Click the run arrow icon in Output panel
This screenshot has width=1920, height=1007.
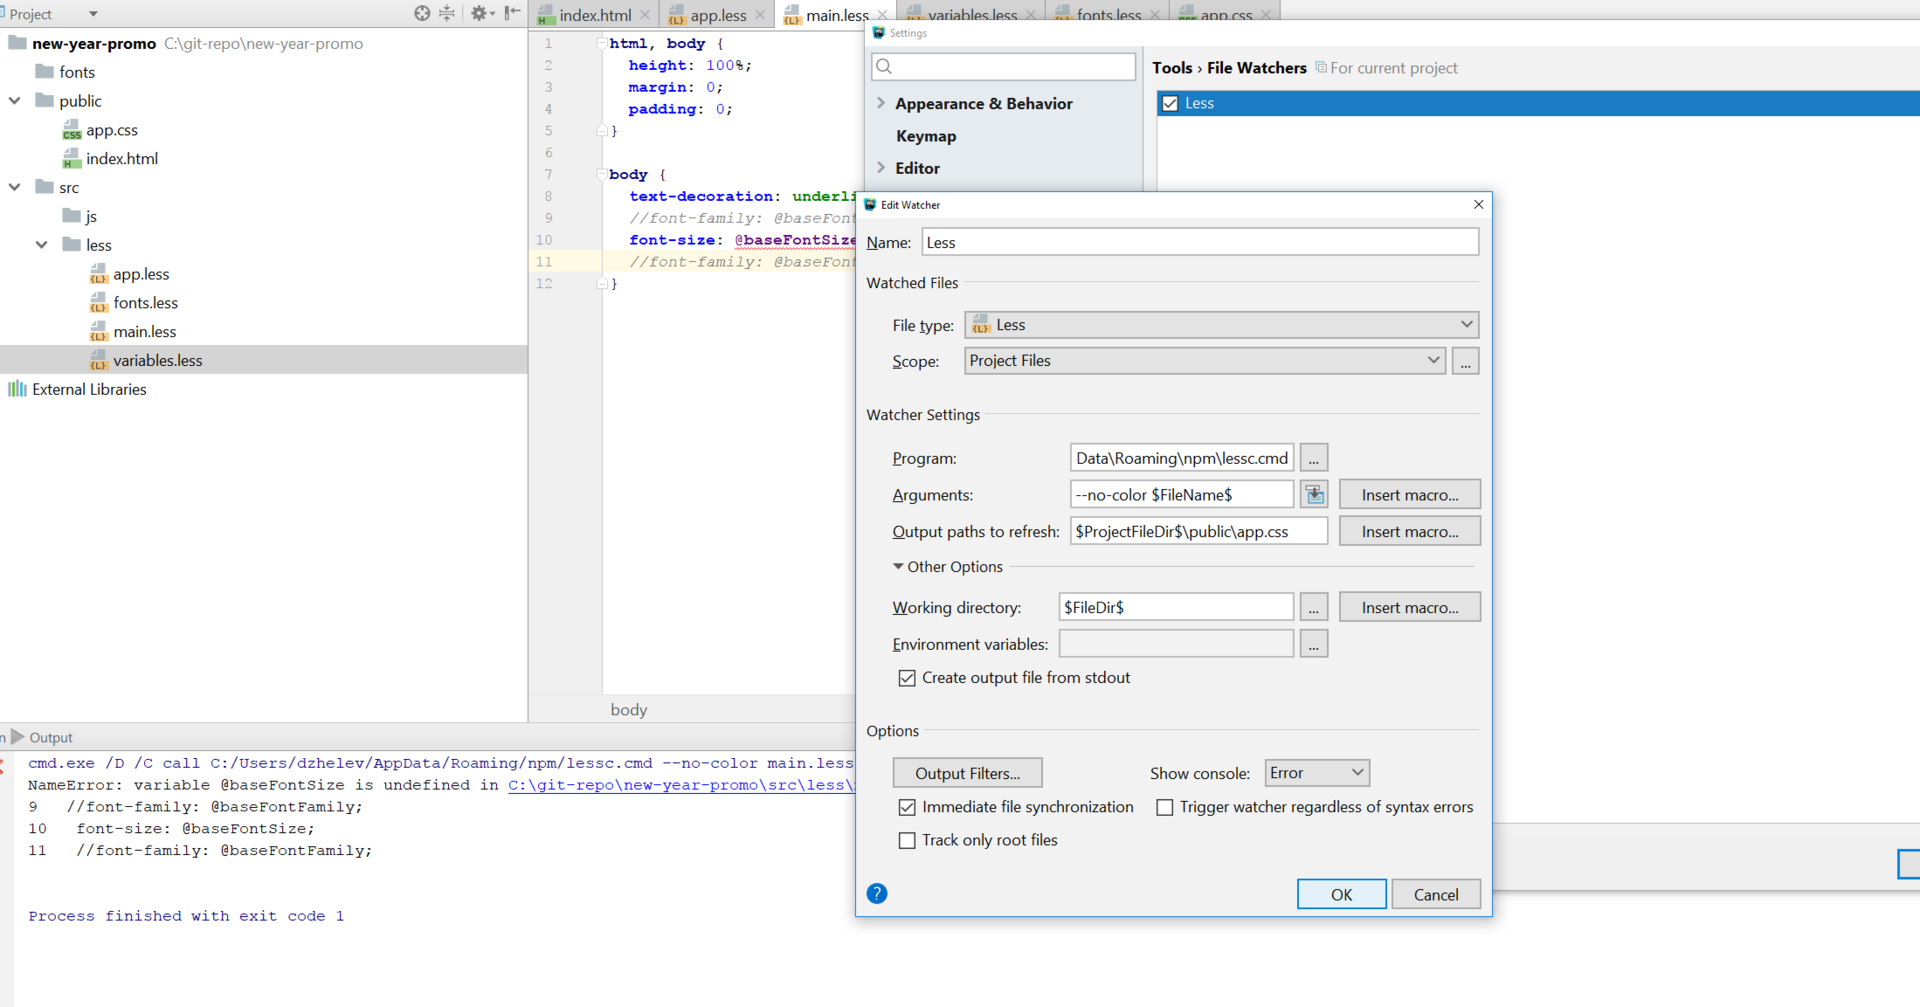tap(17, 737)
